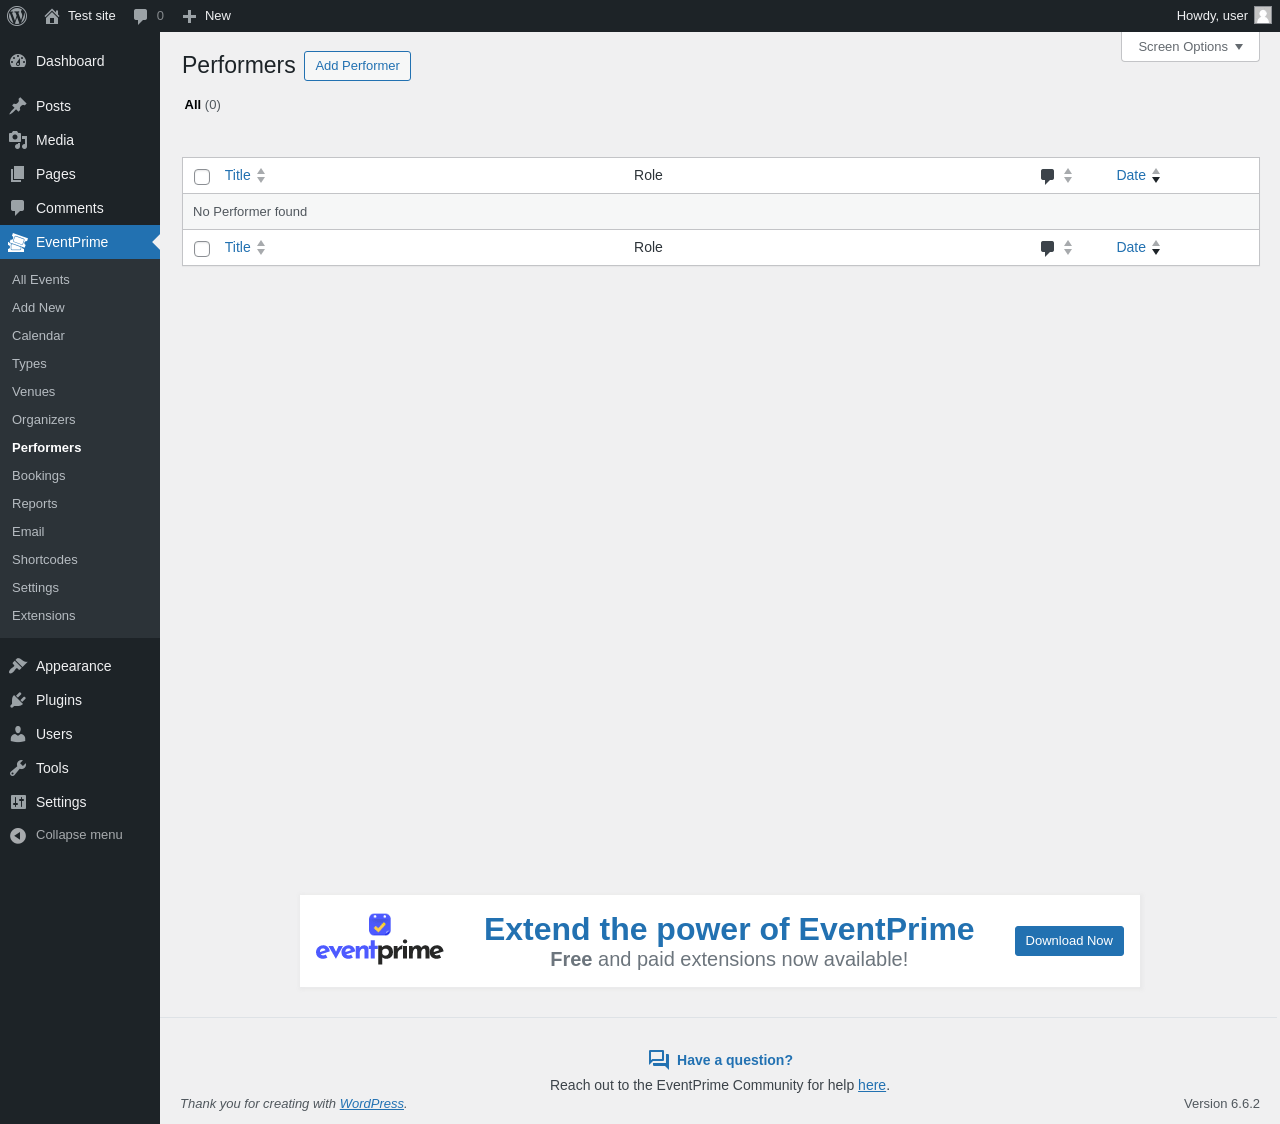Click Howdy, user account text
Viewport: 1280px width, 1124px height.
(1212, 16)
